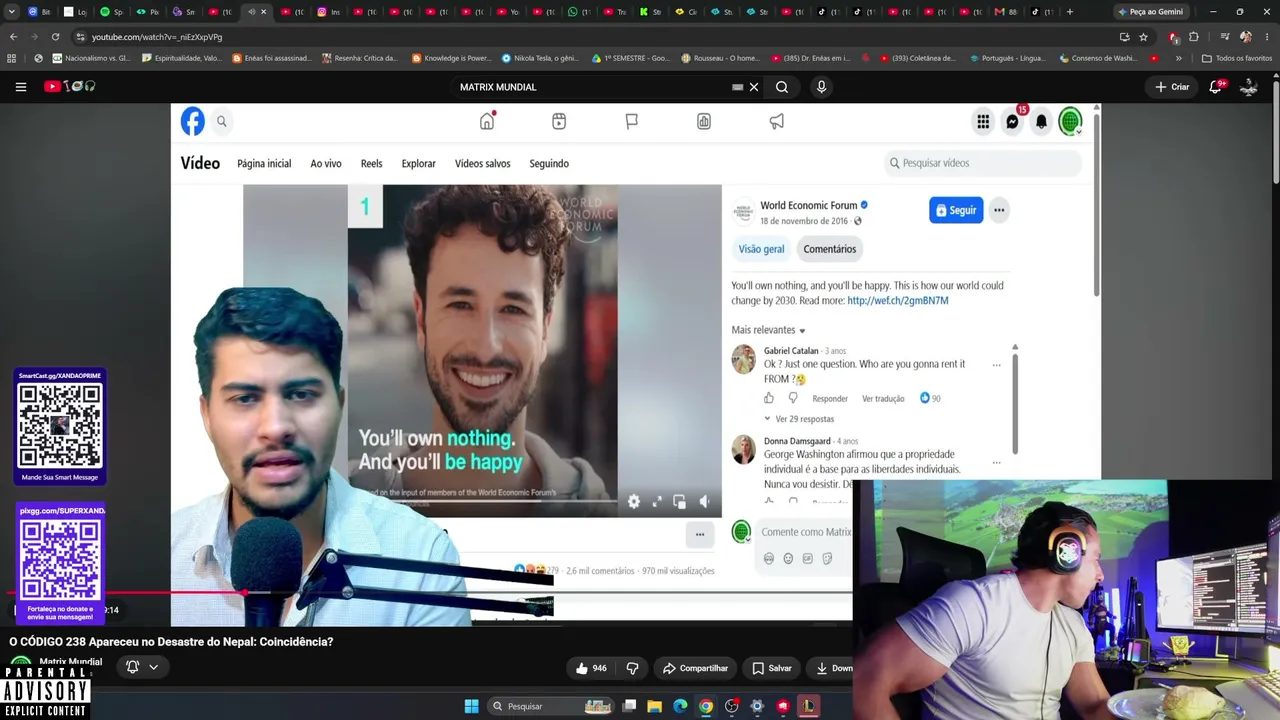Save the video with Salvar
1280x720 pixels.
pyautogui.click(x=772, y=668)
